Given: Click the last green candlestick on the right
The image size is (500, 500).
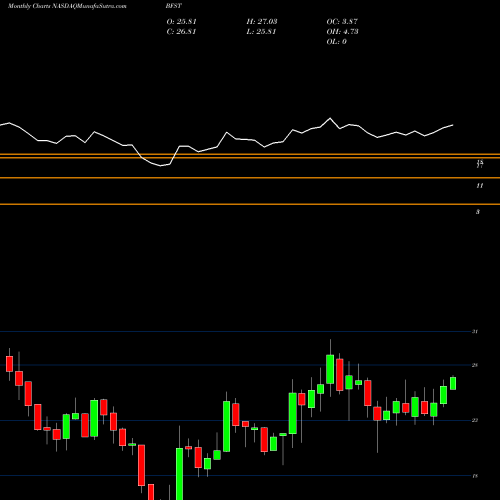Looking at the screenshot, I should click(x=453, y=383).
